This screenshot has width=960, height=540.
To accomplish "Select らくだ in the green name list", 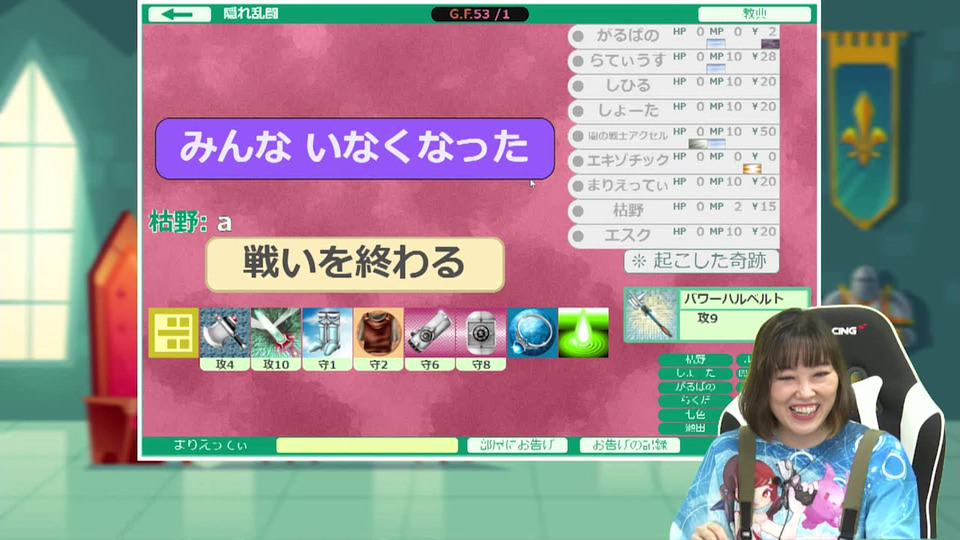I will pos(696,400).
